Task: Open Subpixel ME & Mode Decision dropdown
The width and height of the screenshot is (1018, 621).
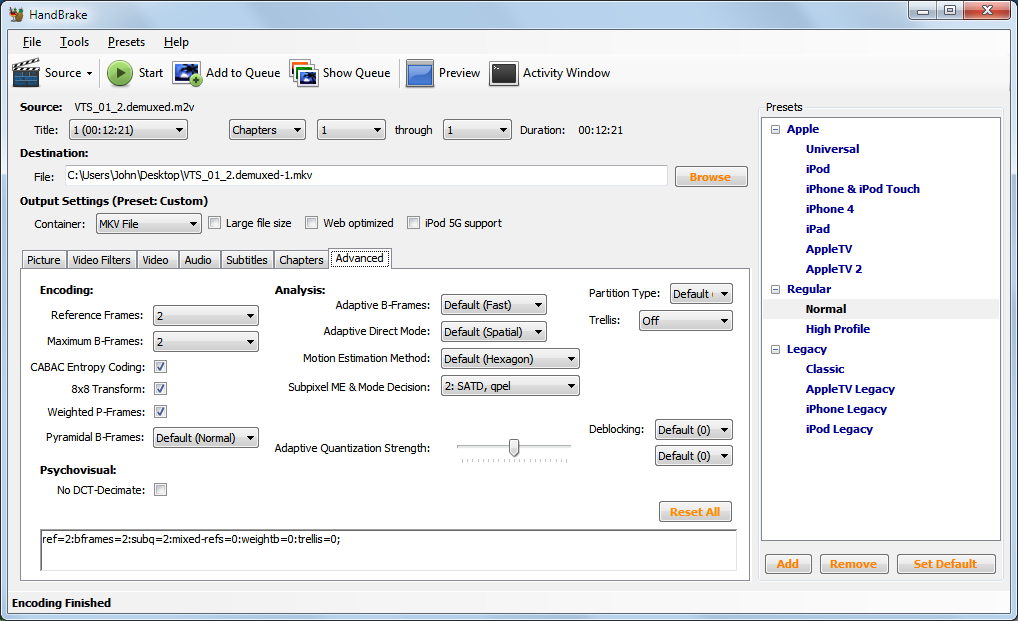Action: (x=510, y=385)
